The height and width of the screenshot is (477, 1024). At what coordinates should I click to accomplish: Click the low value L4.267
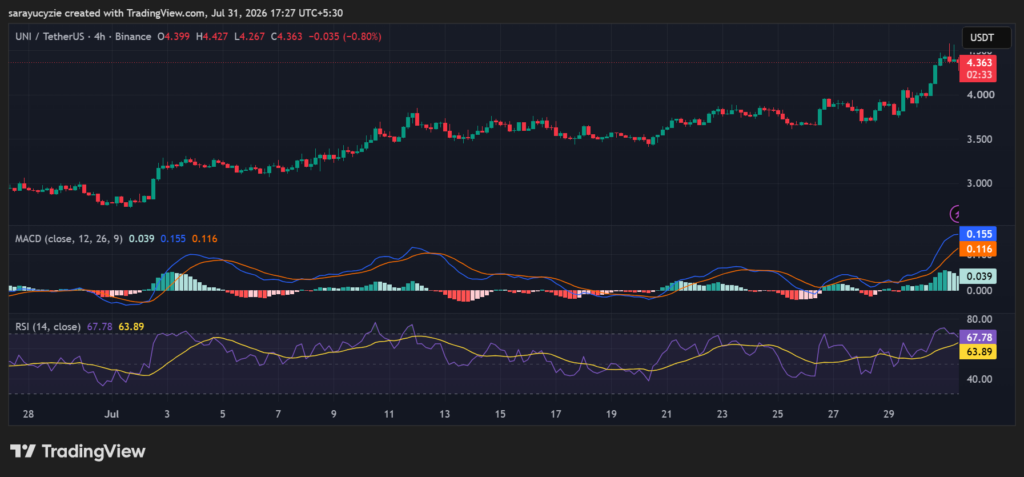pyautogui.click(x=248, y=37)
